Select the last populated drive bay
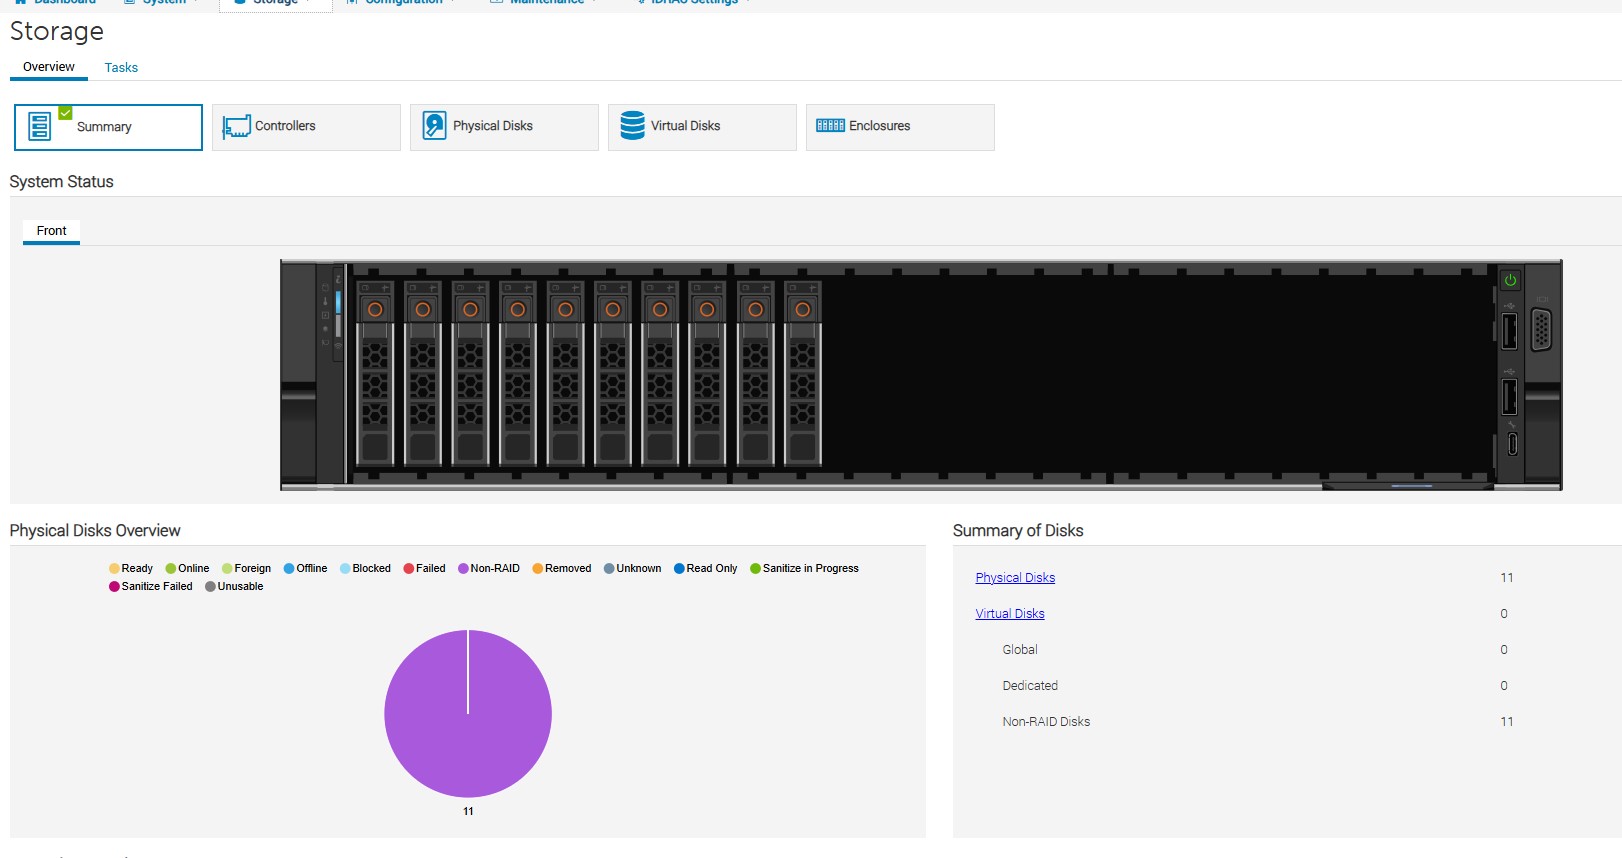 pos(802,373)
